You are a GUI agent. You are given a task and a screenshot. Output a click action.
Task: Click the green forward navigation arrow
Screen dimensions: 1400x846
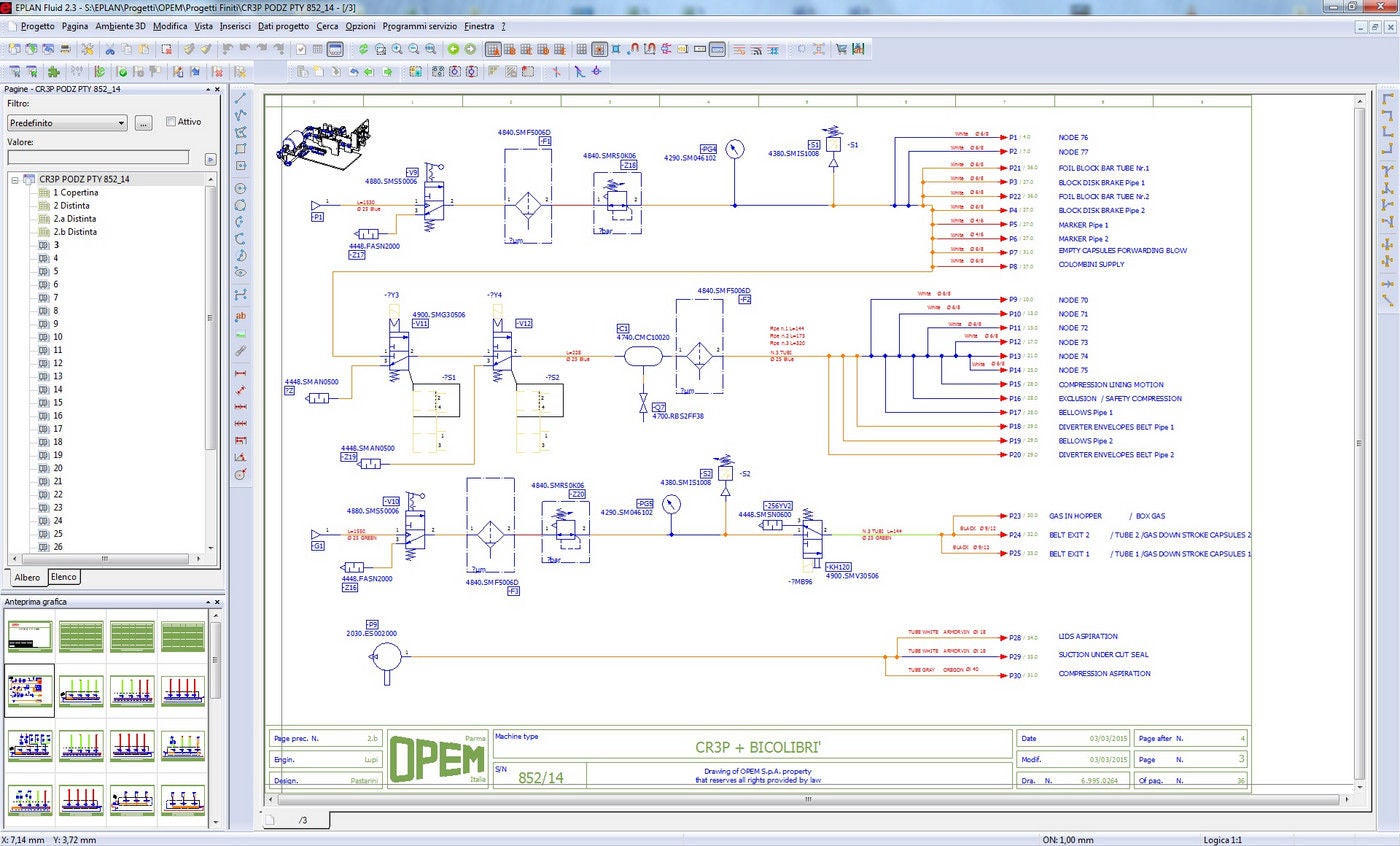[469, 48]
